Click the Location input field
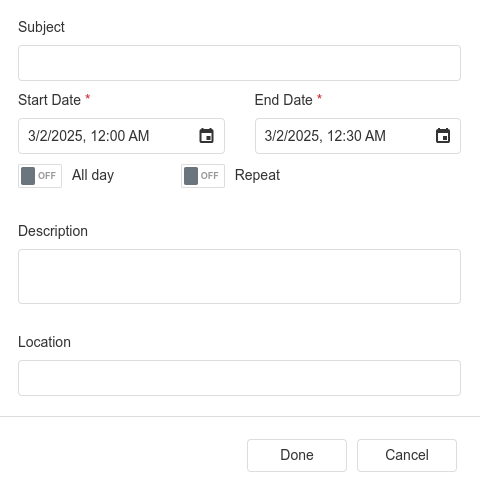The height and width of the screenshot is (490, 480). coord(239,378)
